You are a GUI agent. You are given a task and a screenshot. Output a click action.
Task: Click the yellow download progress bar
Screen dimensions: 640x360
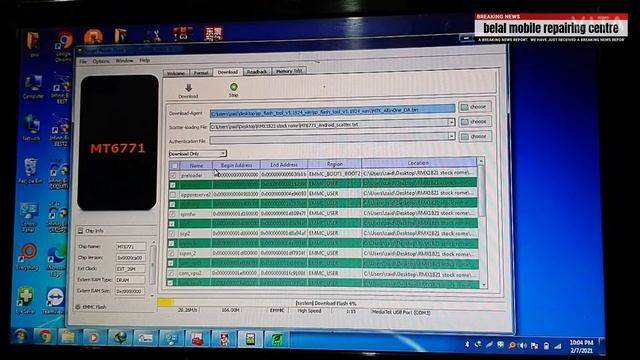166,302
